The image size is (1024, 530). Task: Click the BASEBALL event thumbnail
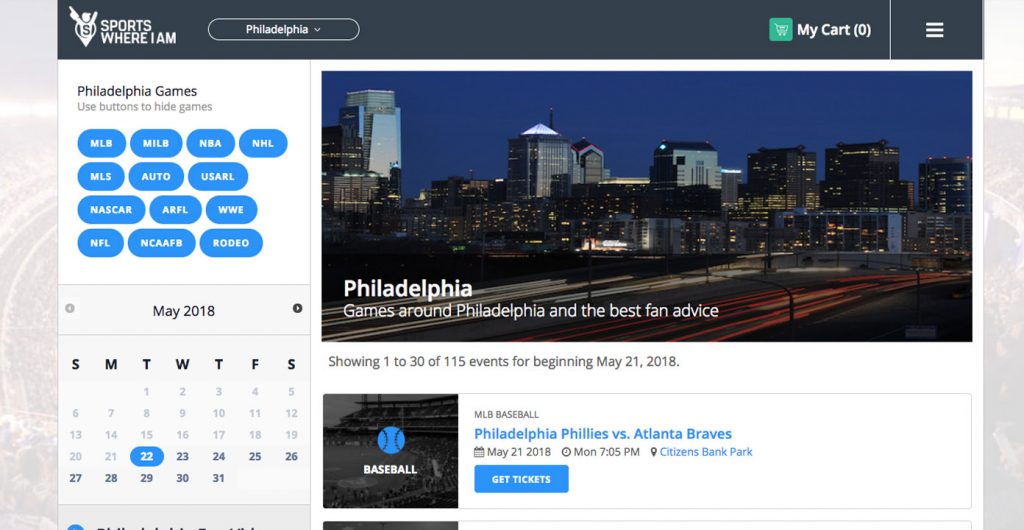pos(391,451)
